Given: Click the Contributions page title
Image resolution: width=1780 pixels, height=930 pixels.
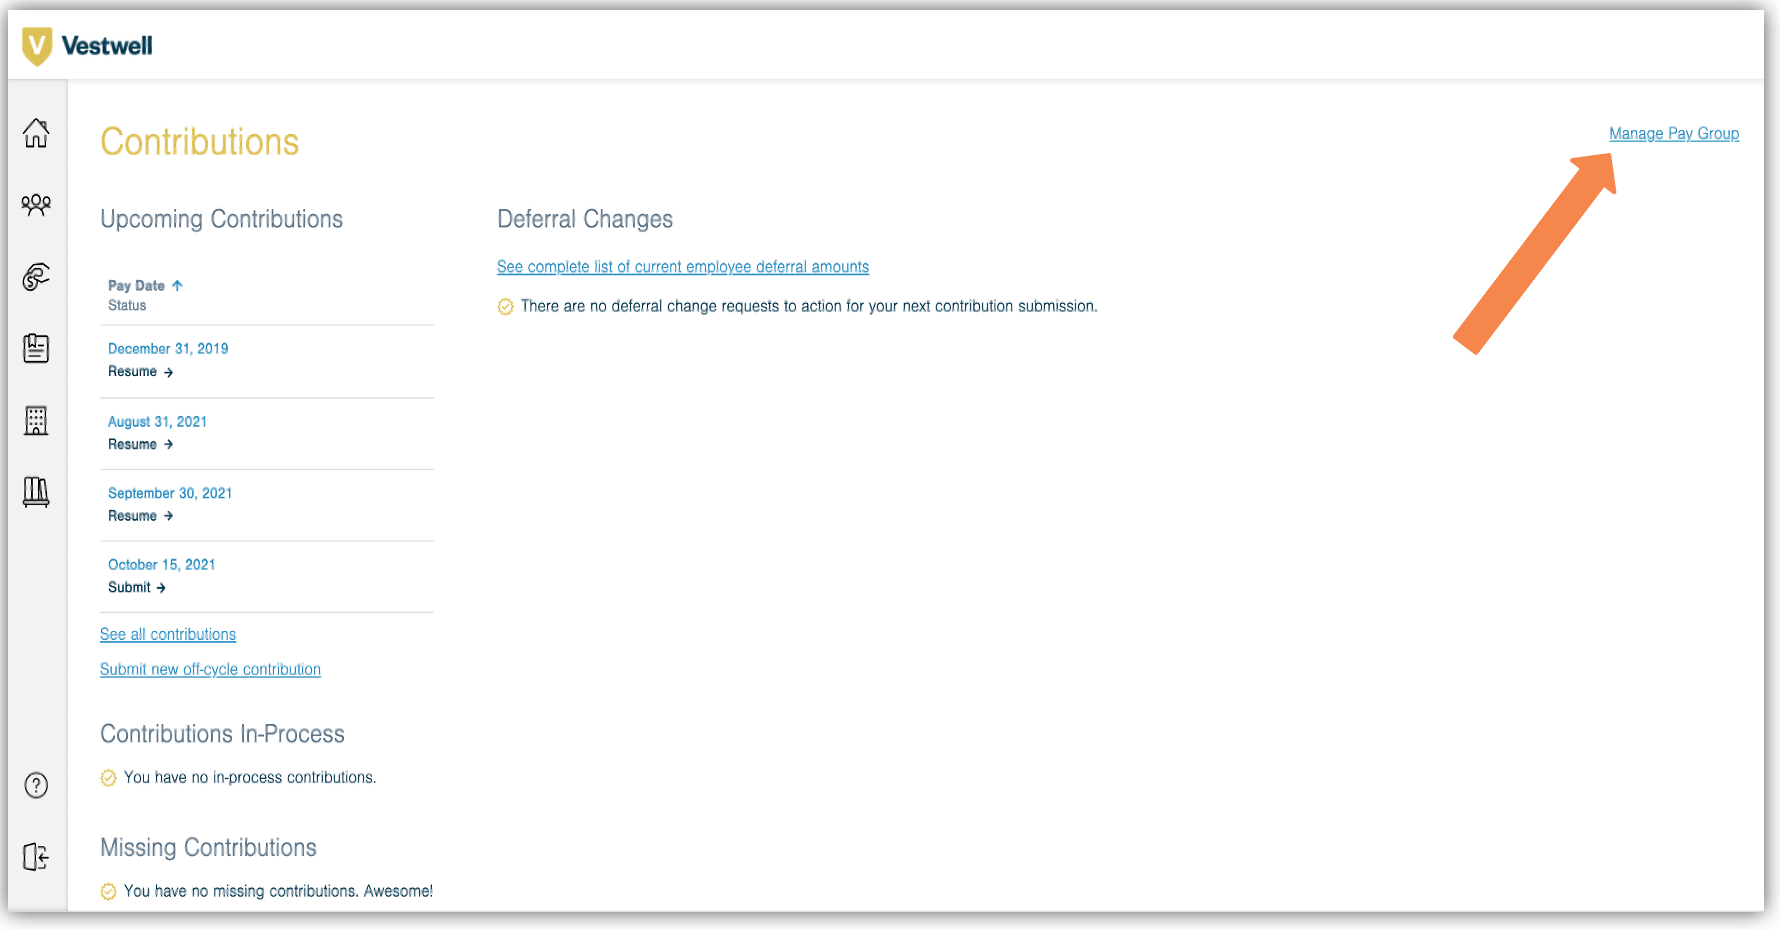Looking at the screenshot, I should point(200,142).
